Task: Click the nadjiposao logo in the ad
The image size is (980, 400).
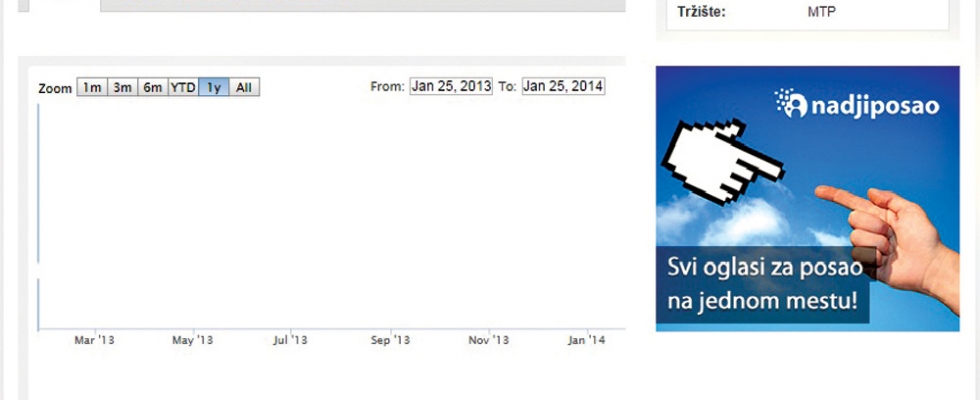Action: [x=857, y=104]
